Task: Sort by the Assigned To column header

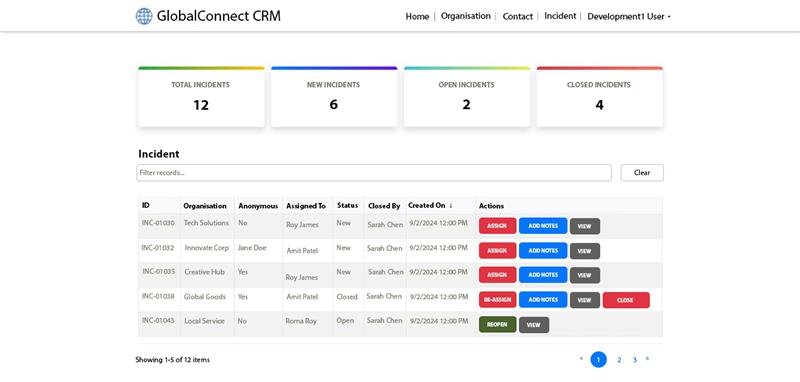Action: tap(306, 206)
